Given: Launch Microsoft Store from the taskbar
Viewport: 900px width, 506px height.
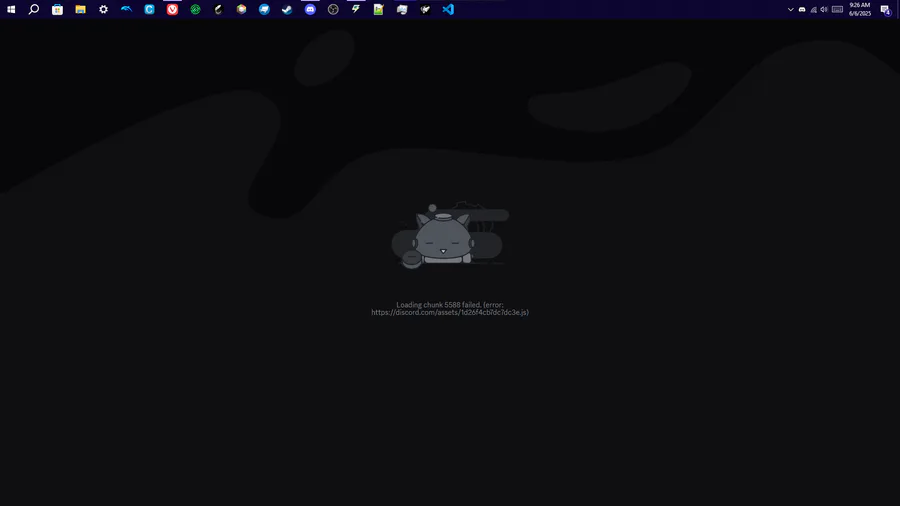Looking at the screenshot, I should (x=57, y=9).
